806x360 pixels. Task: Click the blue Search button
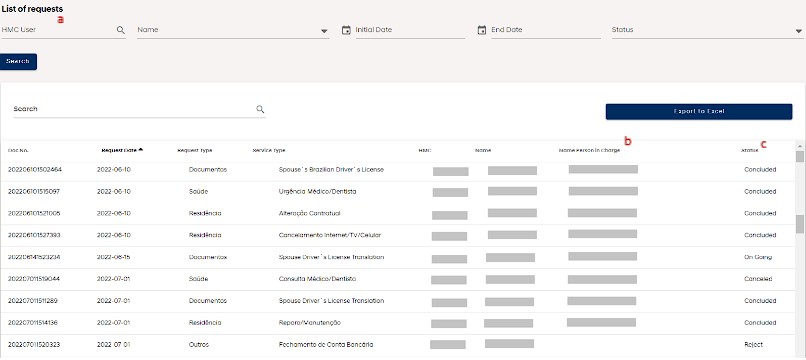pyautogui.click(x=19, y=62)
